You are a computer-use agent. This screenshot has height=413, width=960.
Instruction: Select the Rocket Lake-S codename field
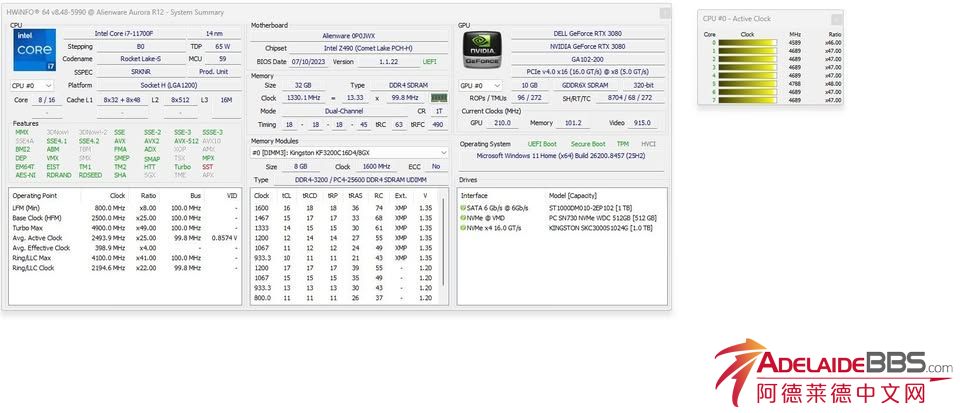coord(141,59)
